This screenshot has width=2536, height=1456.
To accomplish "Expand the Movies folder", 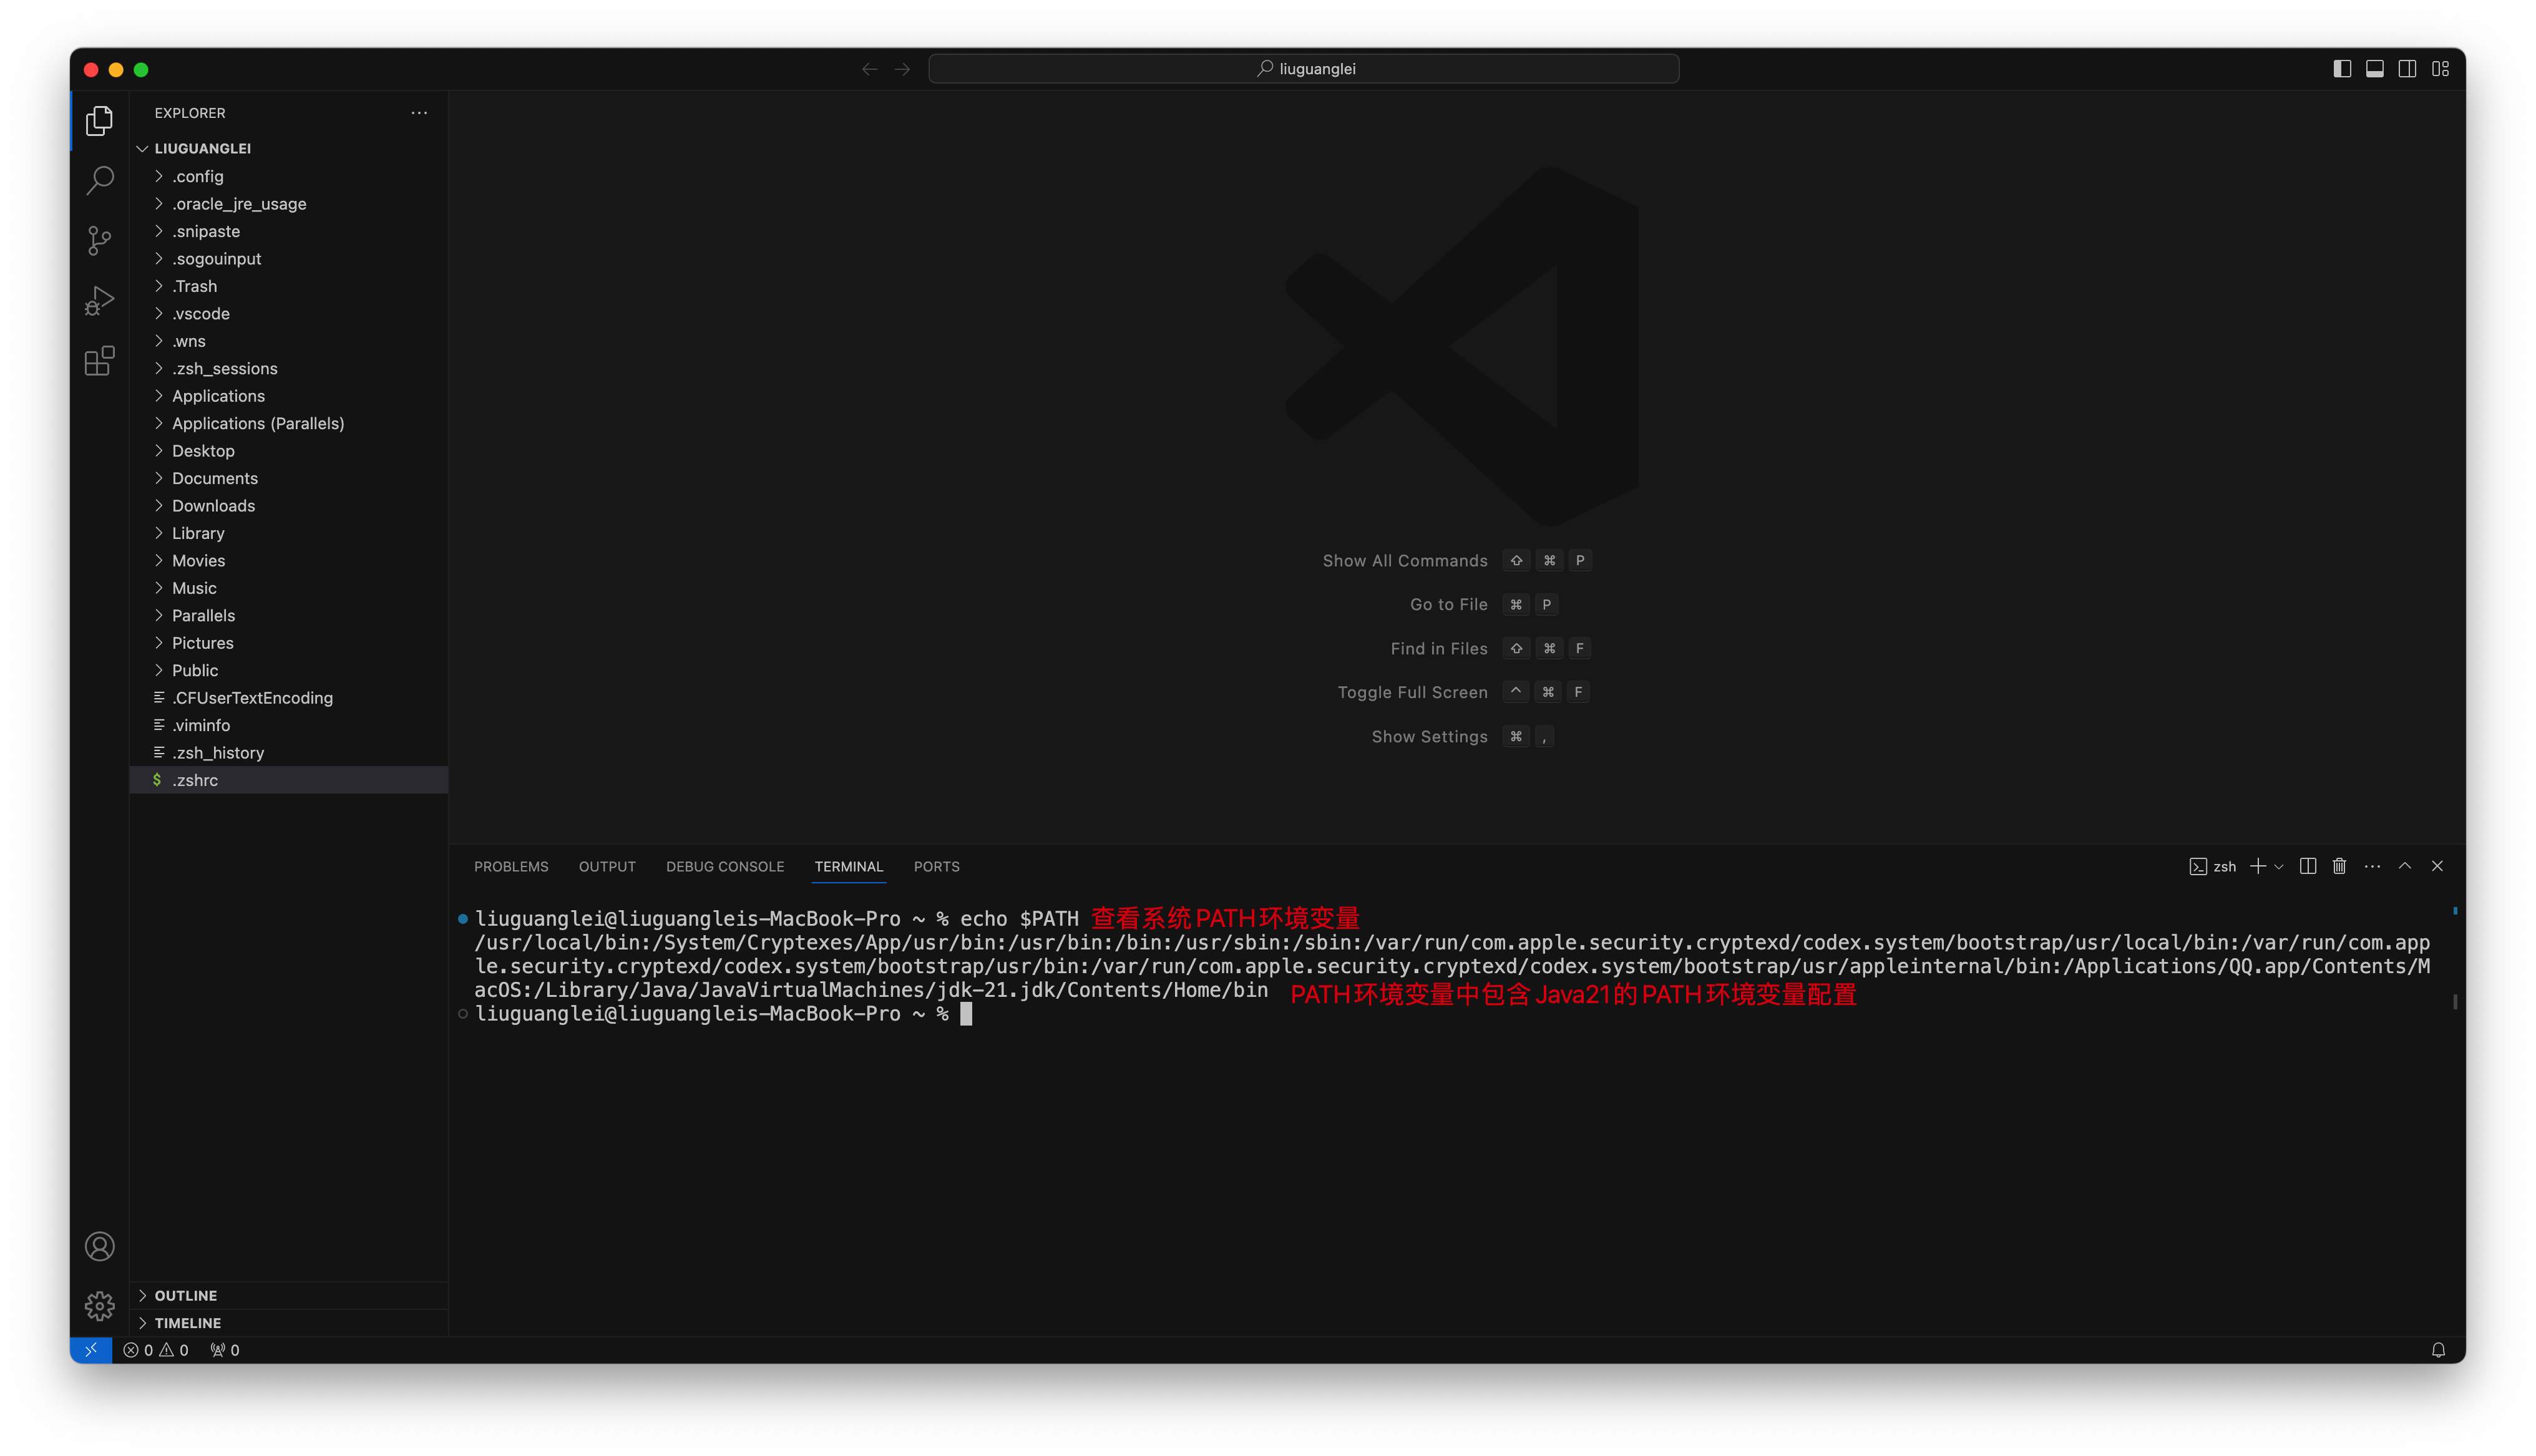I will [289, 561].
